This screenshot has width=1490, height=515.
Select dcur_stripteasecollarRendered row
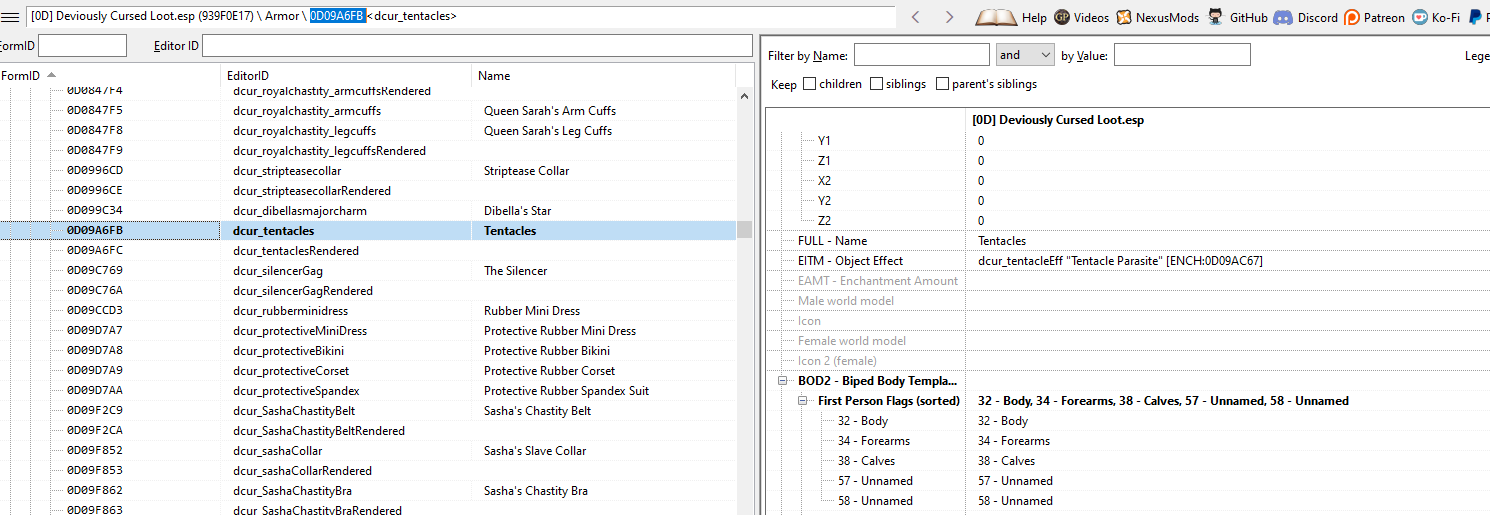(x=368, y=191)
